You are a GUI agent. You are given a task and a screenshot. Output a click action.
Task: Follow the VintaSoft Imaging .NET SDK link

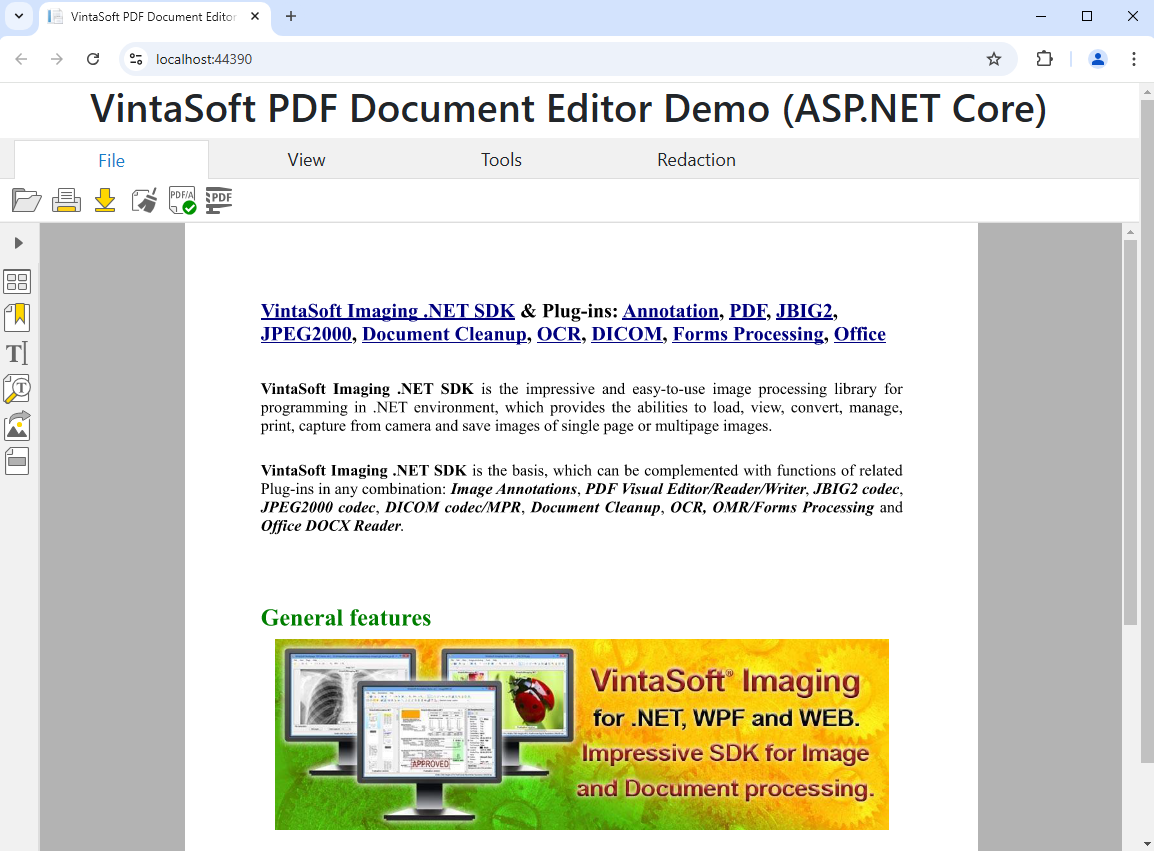click(387, 311)
